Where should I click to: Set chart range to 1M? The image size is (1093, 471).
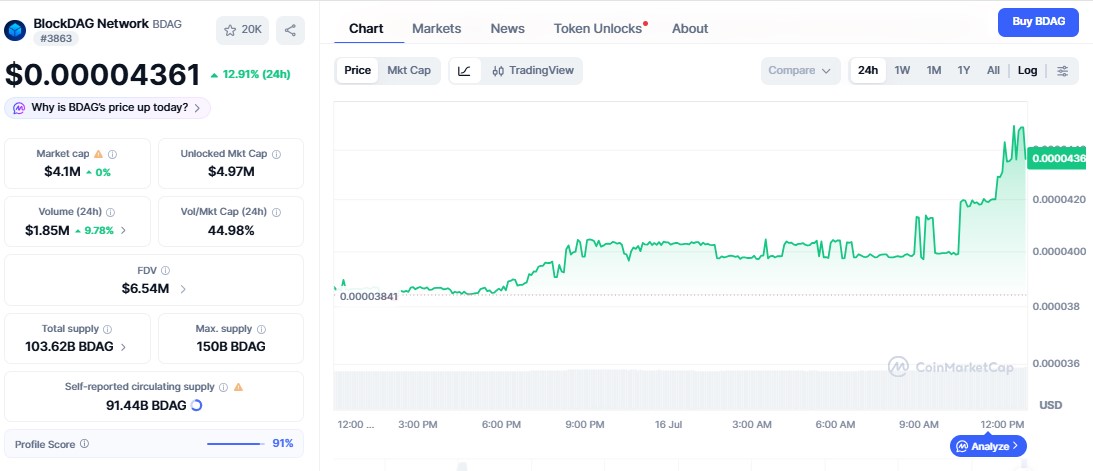pyautogui.click(x=934, y=70)
